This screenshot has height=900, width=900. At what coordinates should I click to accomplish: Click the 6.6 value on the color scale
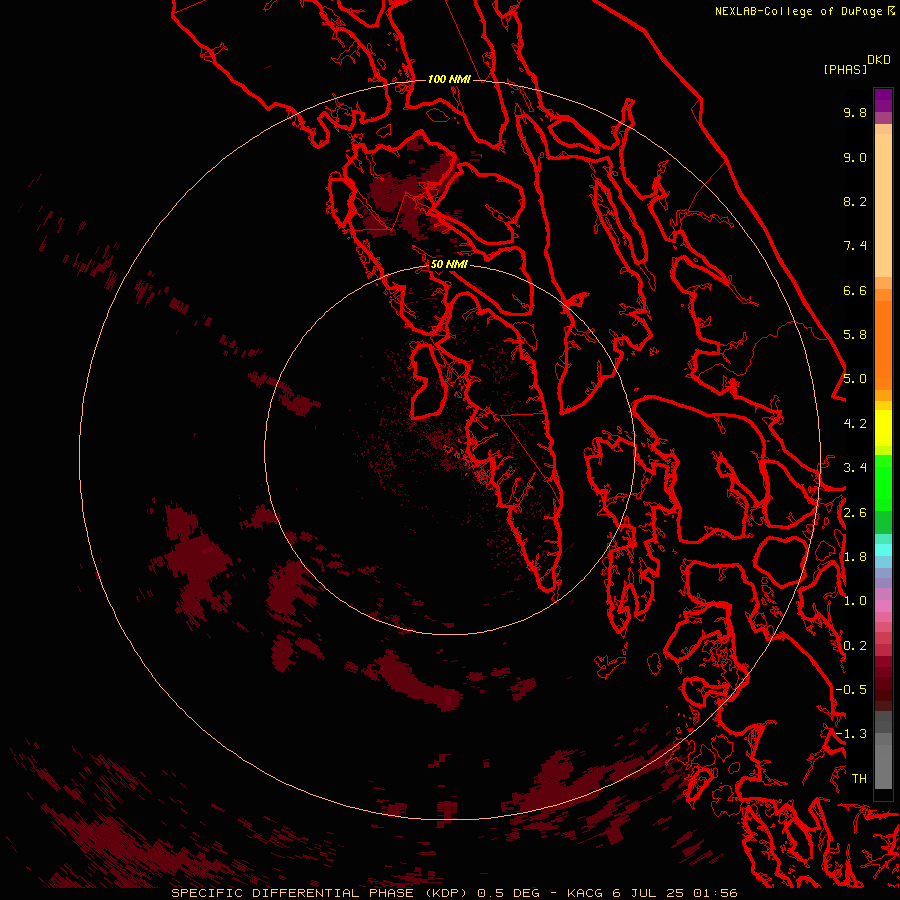855,290
